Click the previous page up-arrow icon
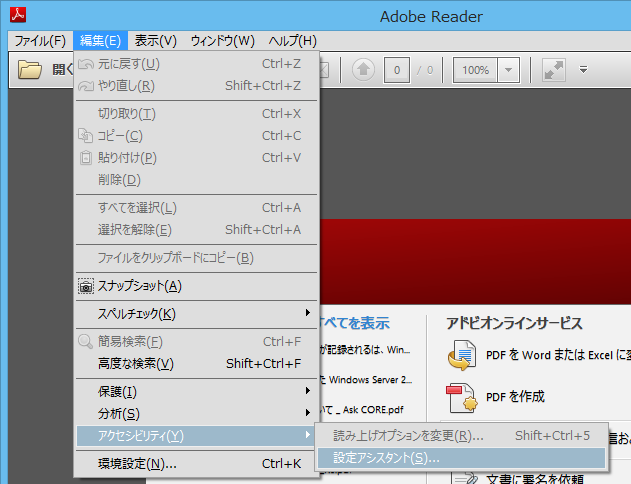 (x=363, y=70)
